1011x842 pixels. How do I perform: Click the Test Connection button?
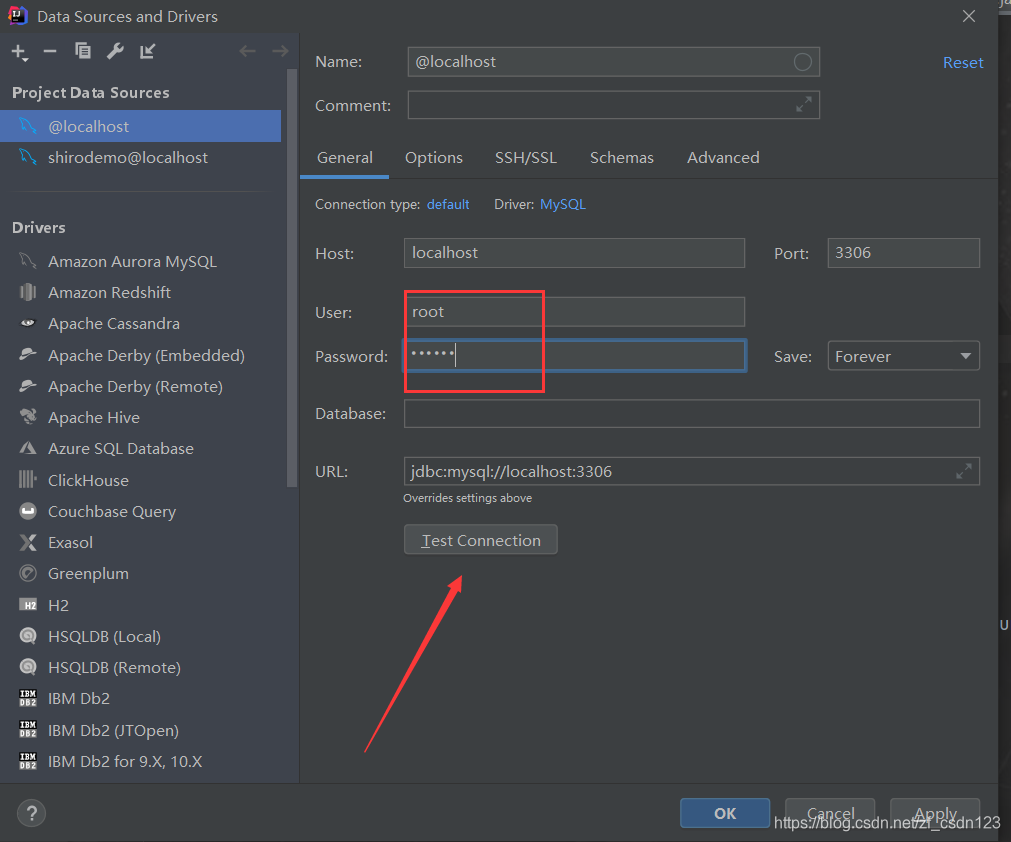click(x=480, y=540)
